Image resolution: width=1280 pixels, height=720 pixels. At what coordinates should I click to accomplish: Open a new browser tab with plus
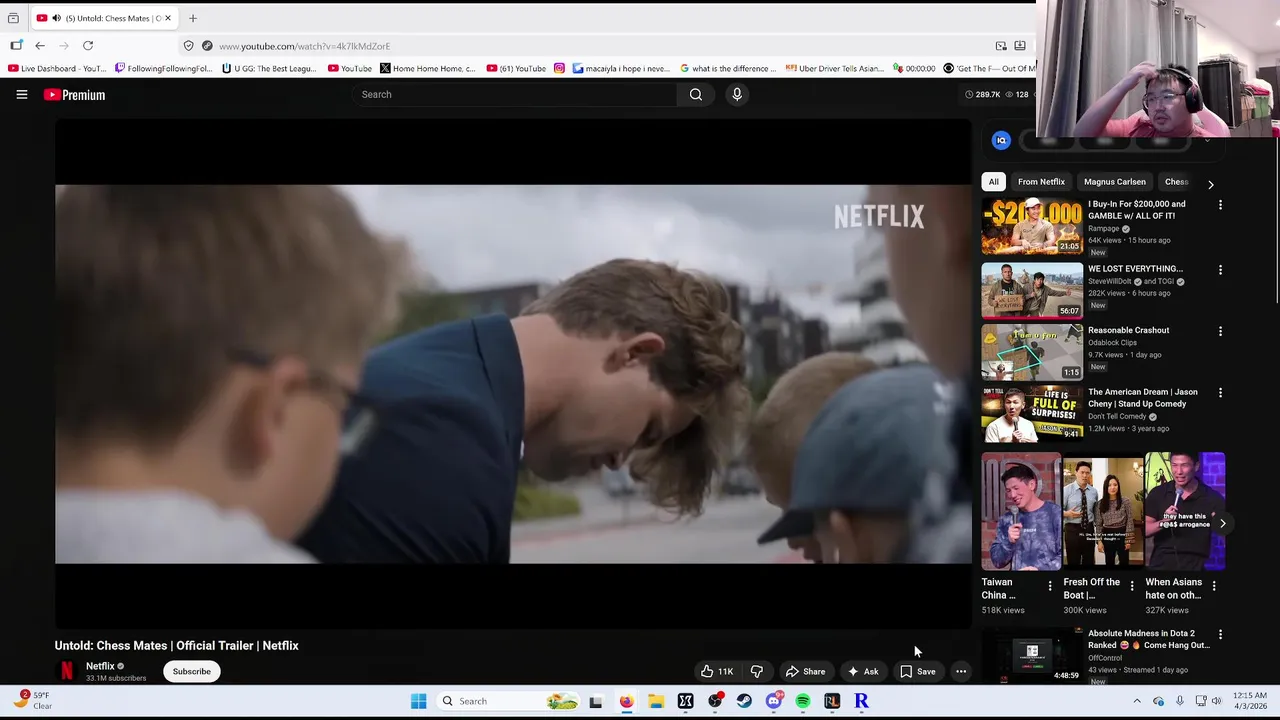[193, 18]
